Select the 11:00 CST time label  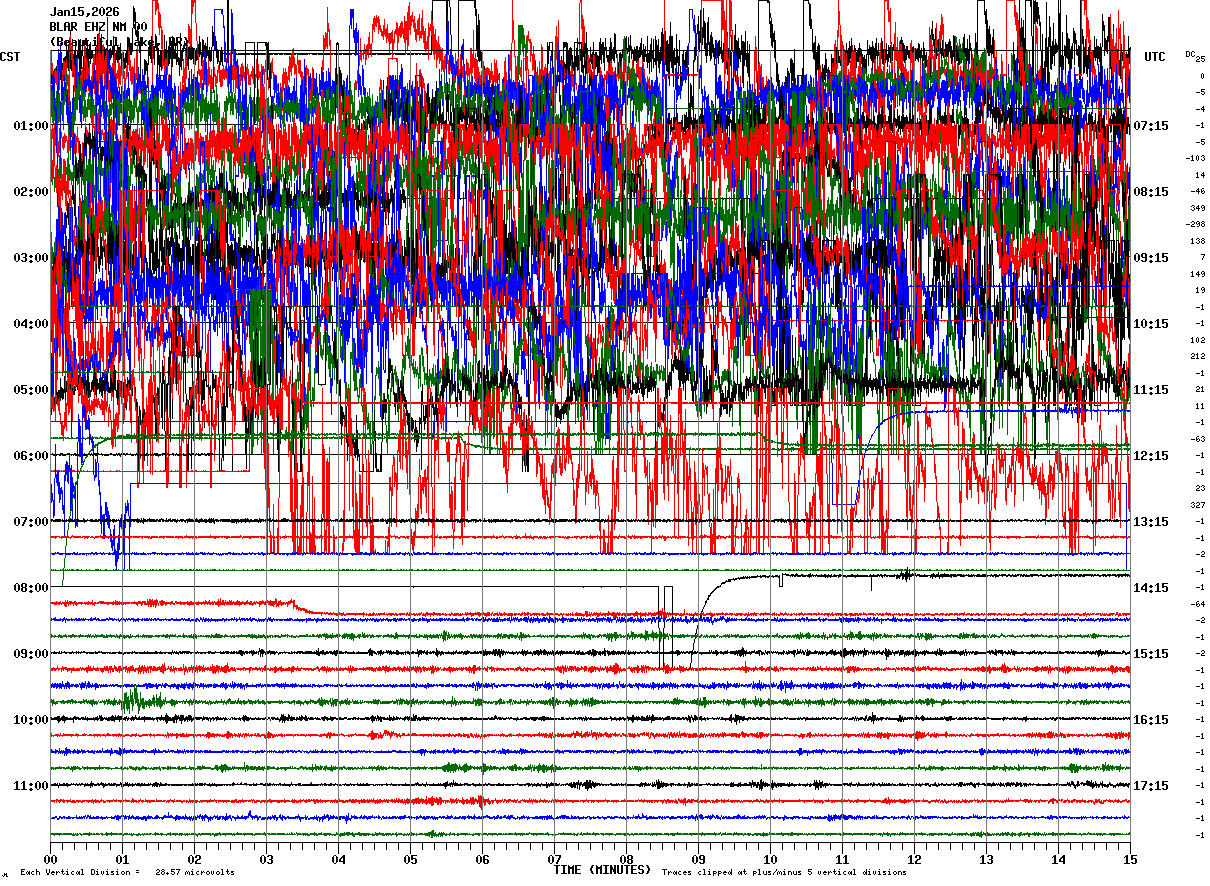tap(32, 786)
